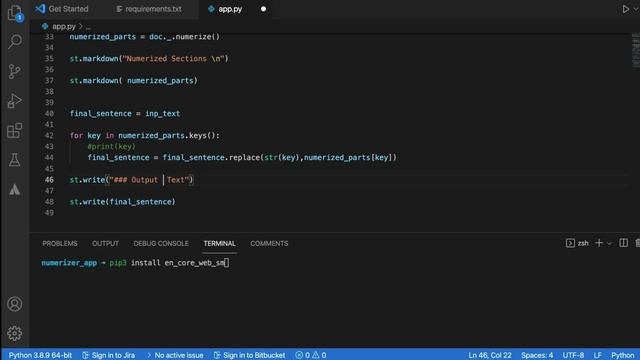Run the Python file with play button
The height and width of the screenshot is (360, 640).
[x=625, y=9]
